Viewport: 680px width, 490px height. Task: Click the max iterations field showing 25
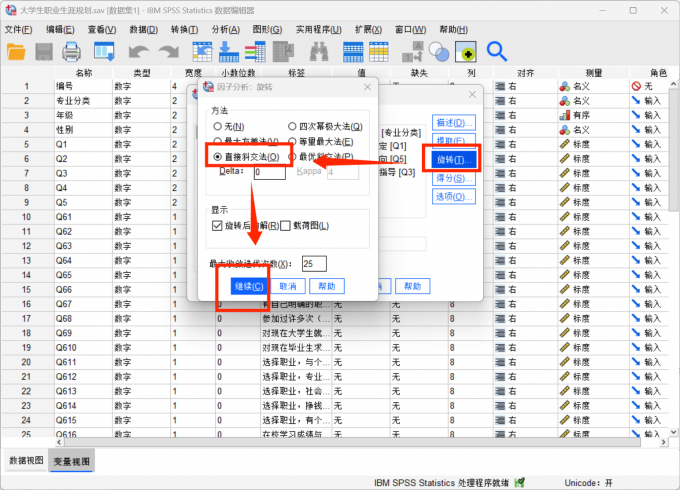click(x=313, y=264)
